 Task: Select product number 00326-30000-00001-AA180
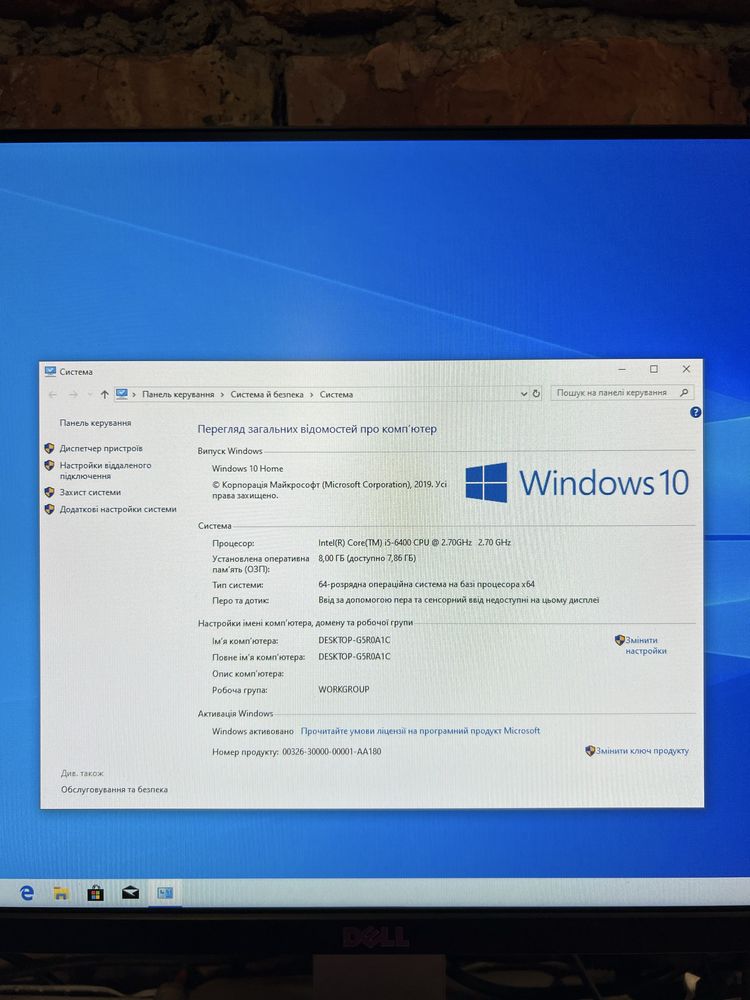332,751
